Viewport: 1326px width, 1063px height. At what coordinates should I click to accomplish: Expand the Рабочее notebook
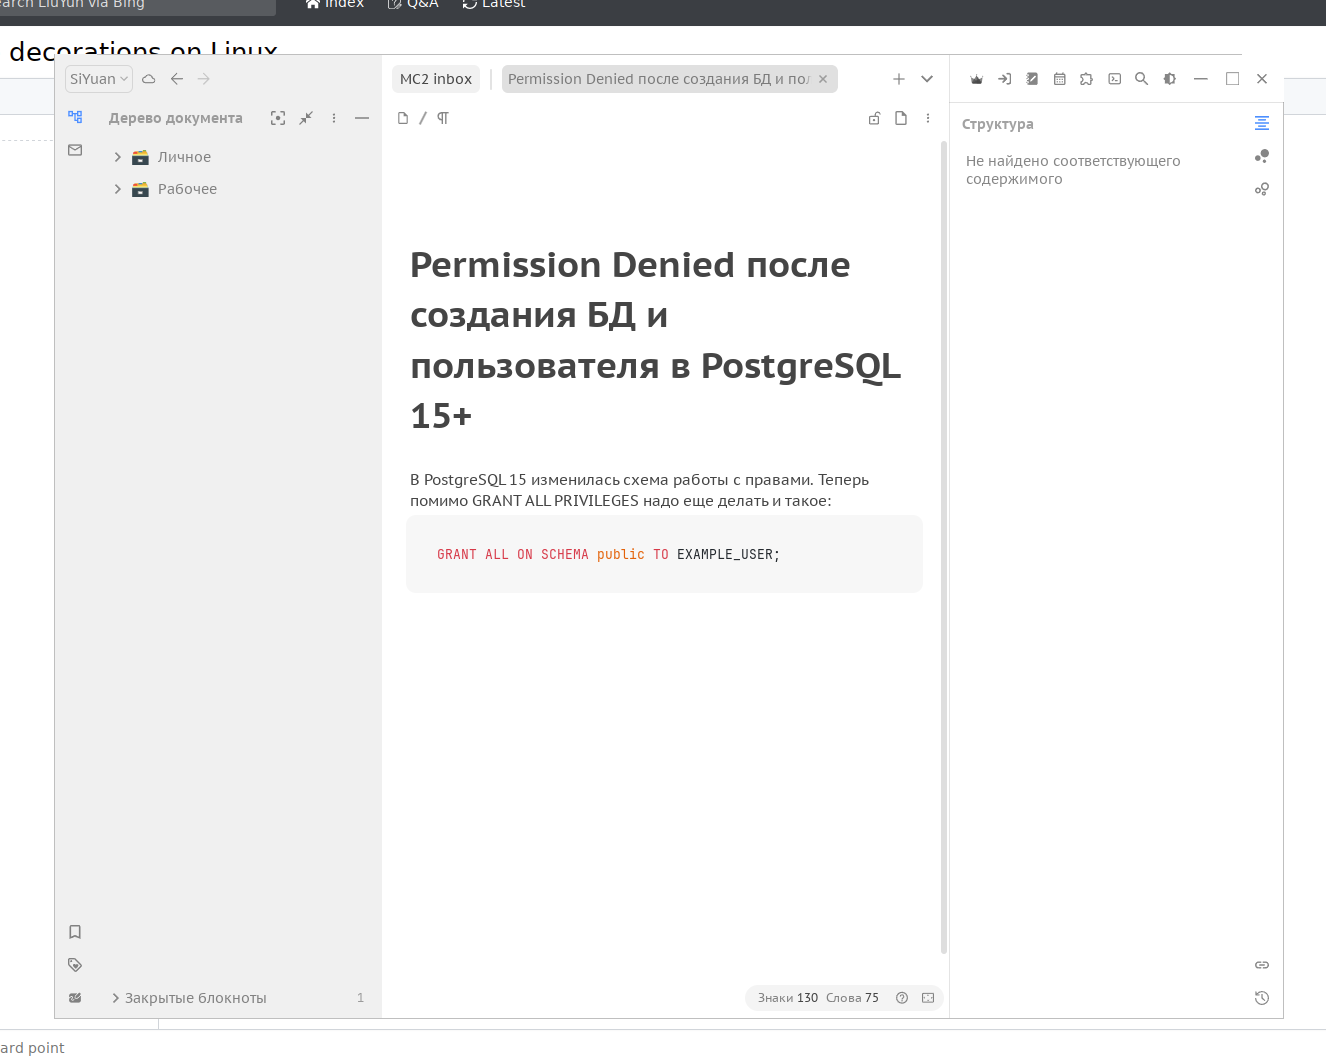pos(118,189)
